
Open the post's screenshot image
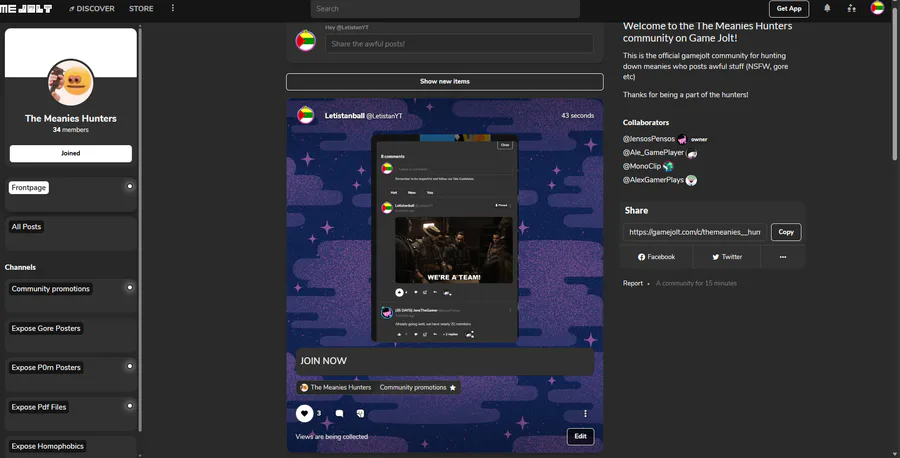point(445,238)
